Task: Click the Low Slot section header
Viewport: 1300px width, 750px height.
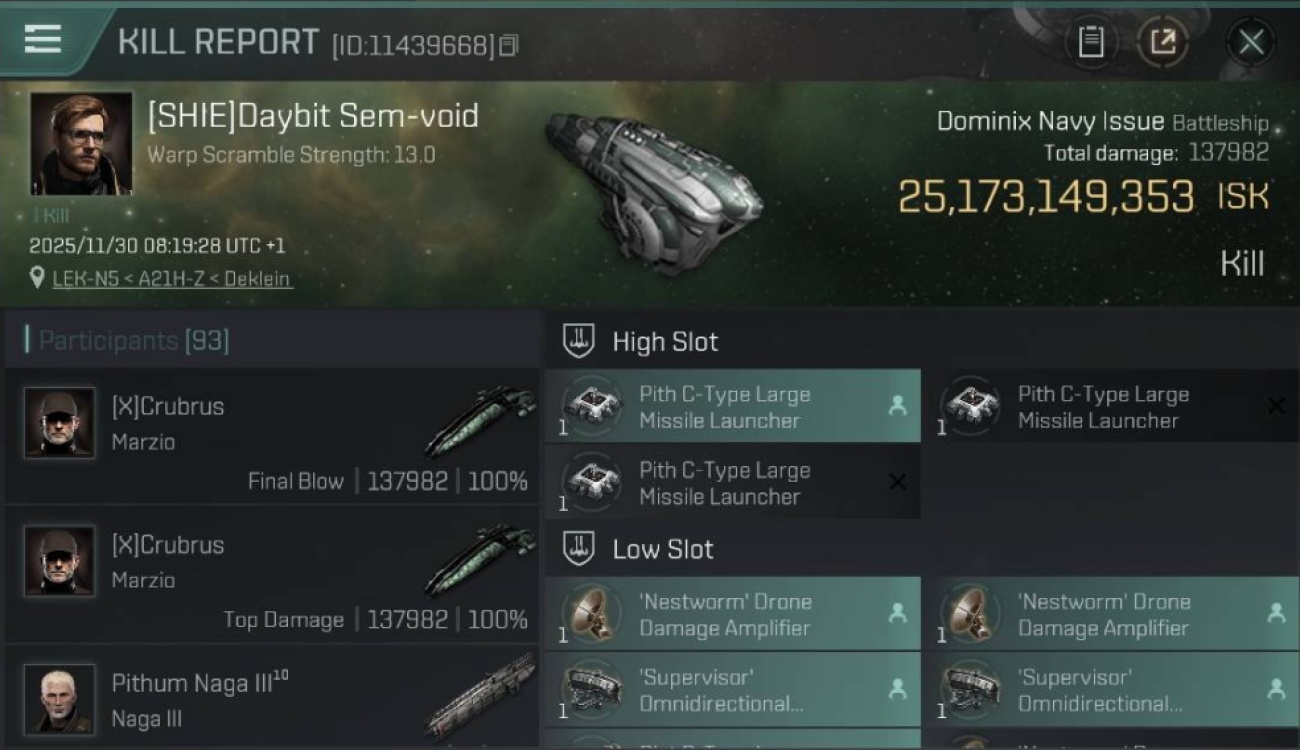Action: (x=662, y=549)
